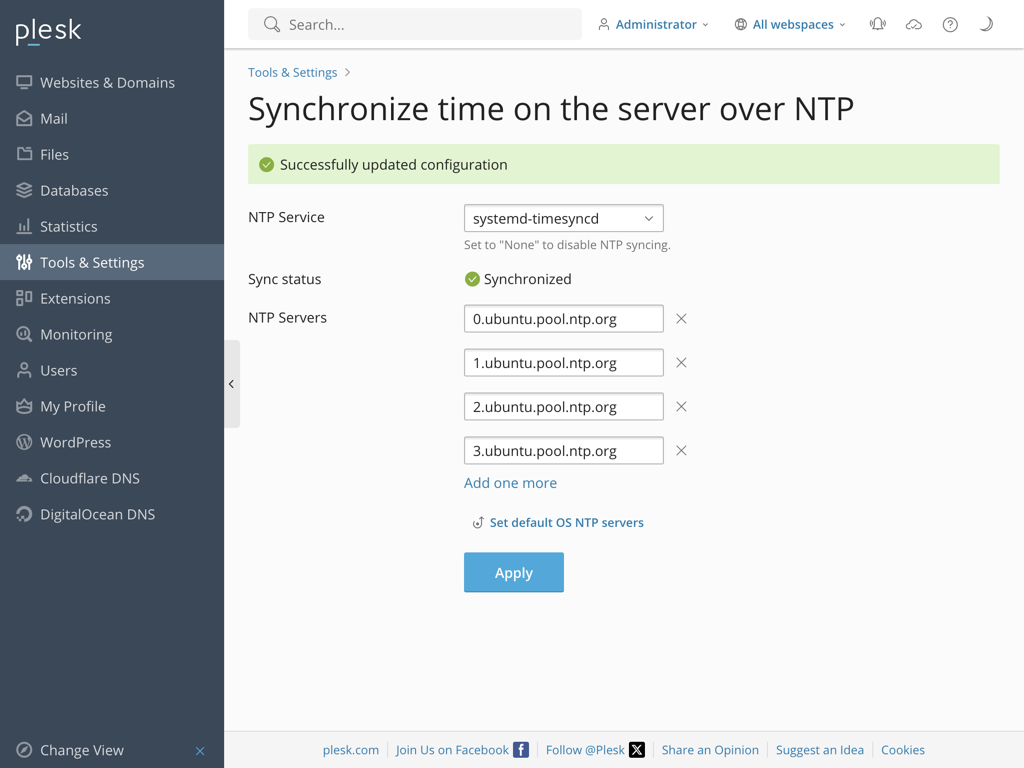This screenshot has width=1024, height=768.
Task: Open the All webspaces selector
Action: coord(789,24)
